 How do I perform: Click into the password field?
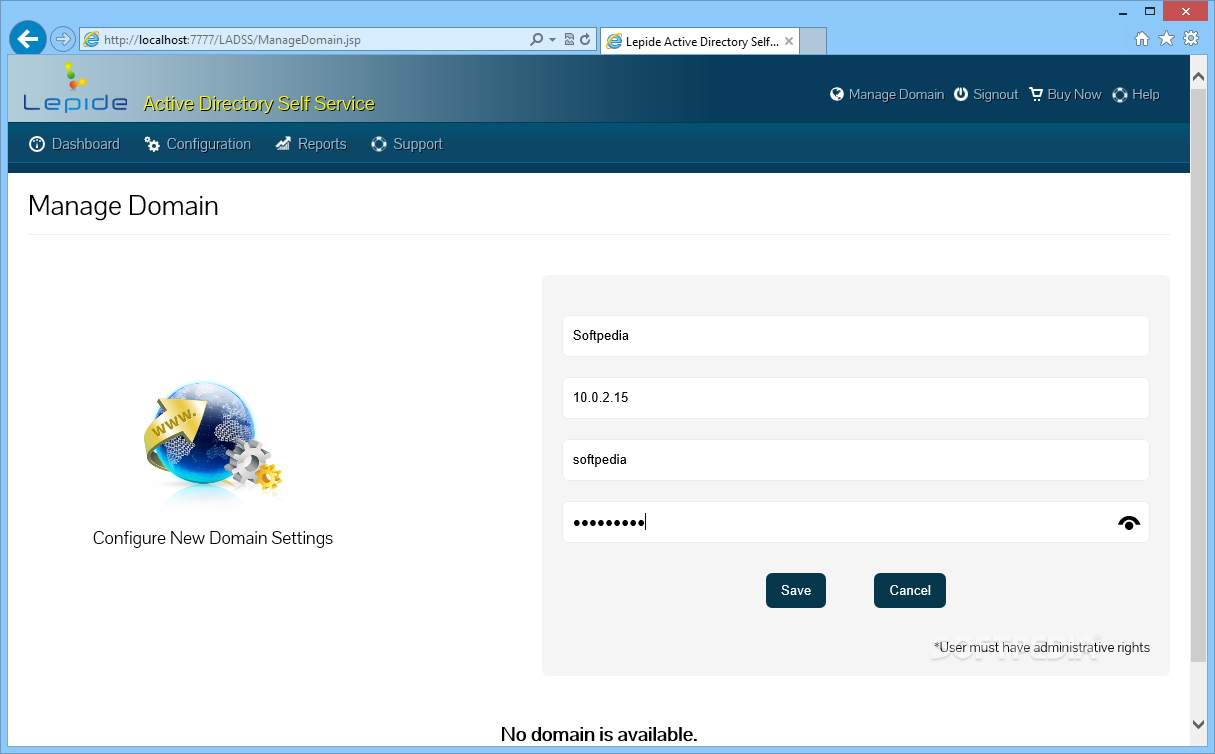855,522
